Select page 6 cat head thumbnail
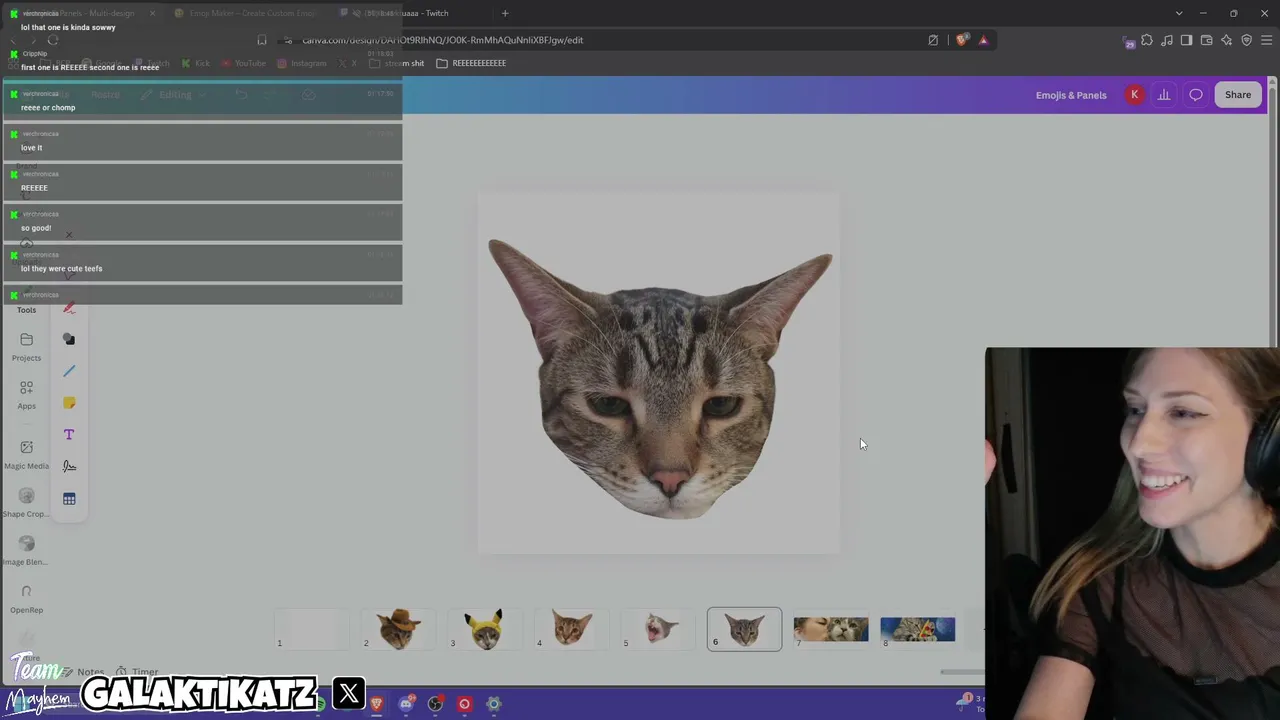The width and height of the screenshot is (1280, 720). pos(745,629)
